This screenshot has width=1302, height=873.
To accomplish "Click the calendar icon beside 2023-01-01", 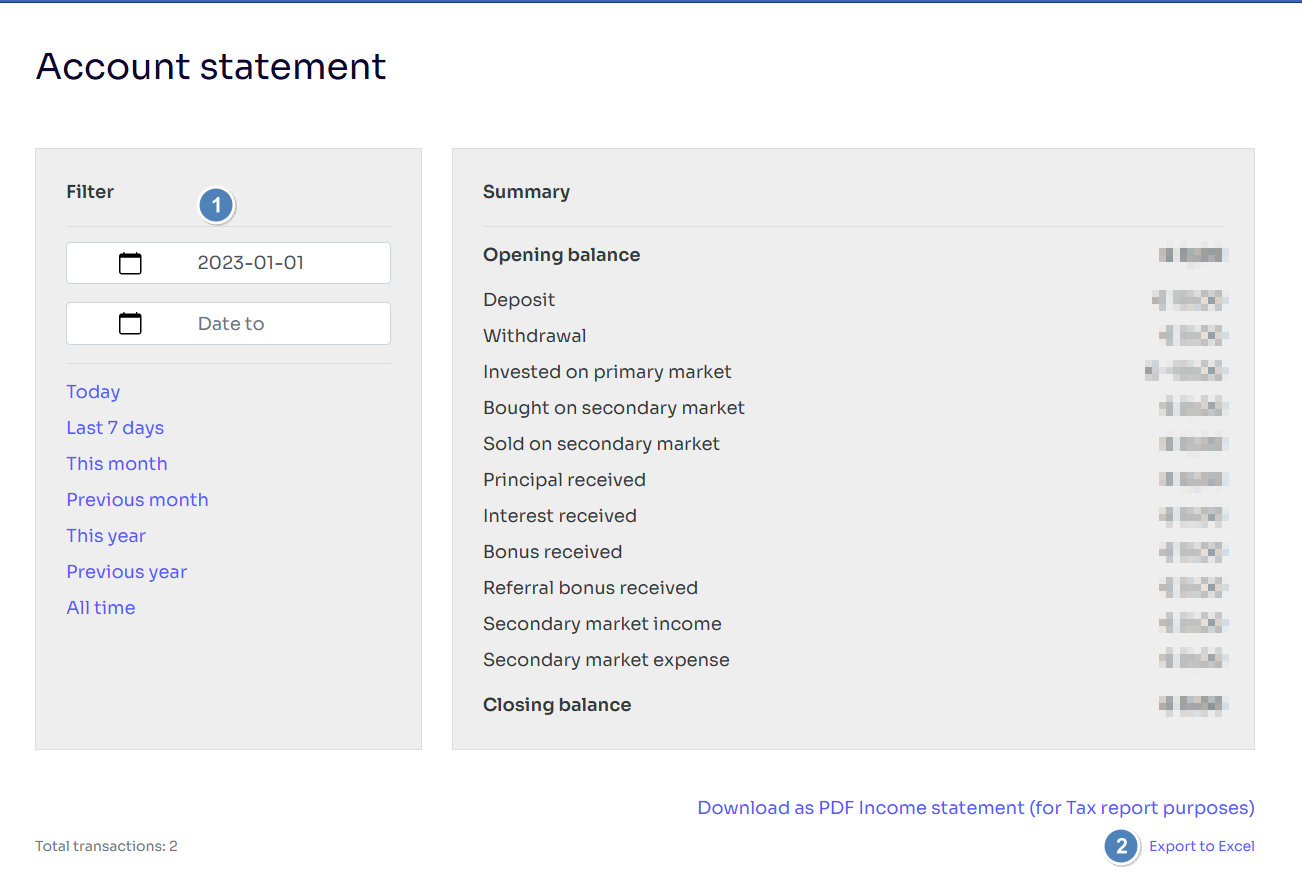I will [x=130, y=264].
